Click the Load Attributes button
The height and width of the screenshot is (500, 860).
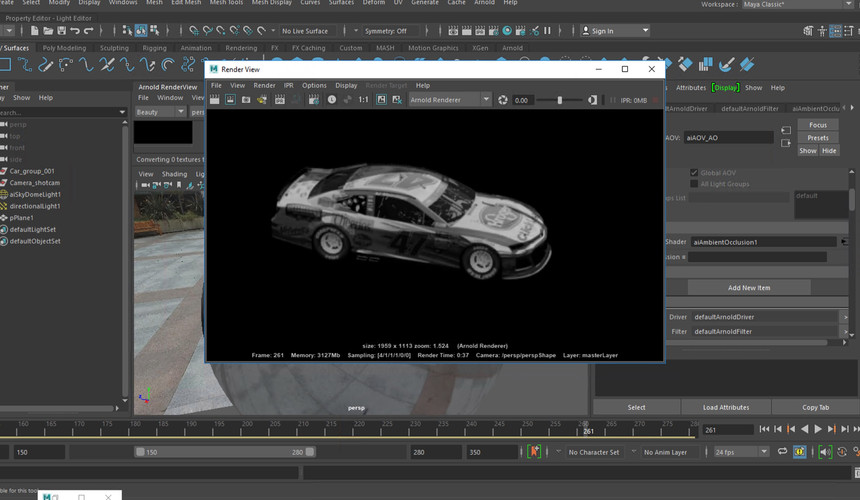[726, 407]
